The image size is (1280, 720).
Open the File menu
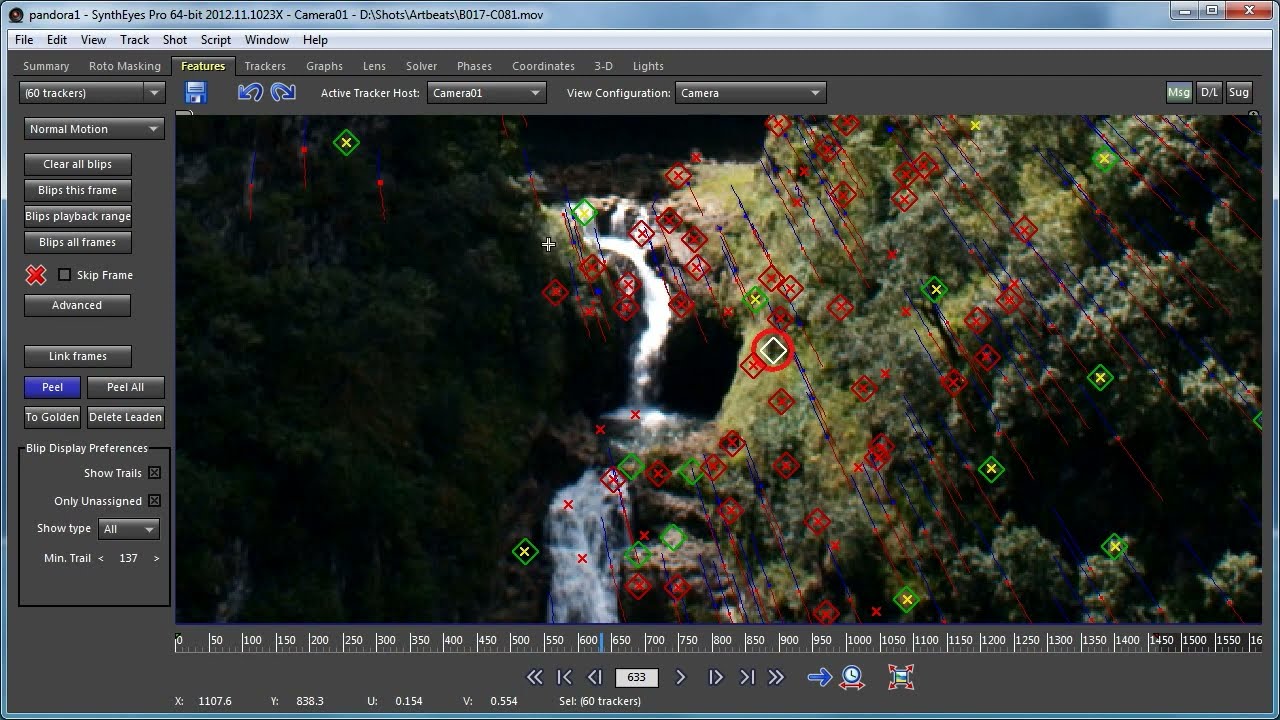(24, 40)
